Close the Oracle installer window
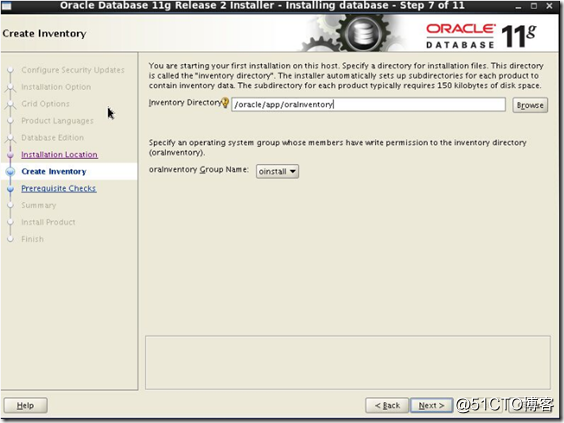The width and height of the screenshot is (564, 423). [x=550, y=6]
